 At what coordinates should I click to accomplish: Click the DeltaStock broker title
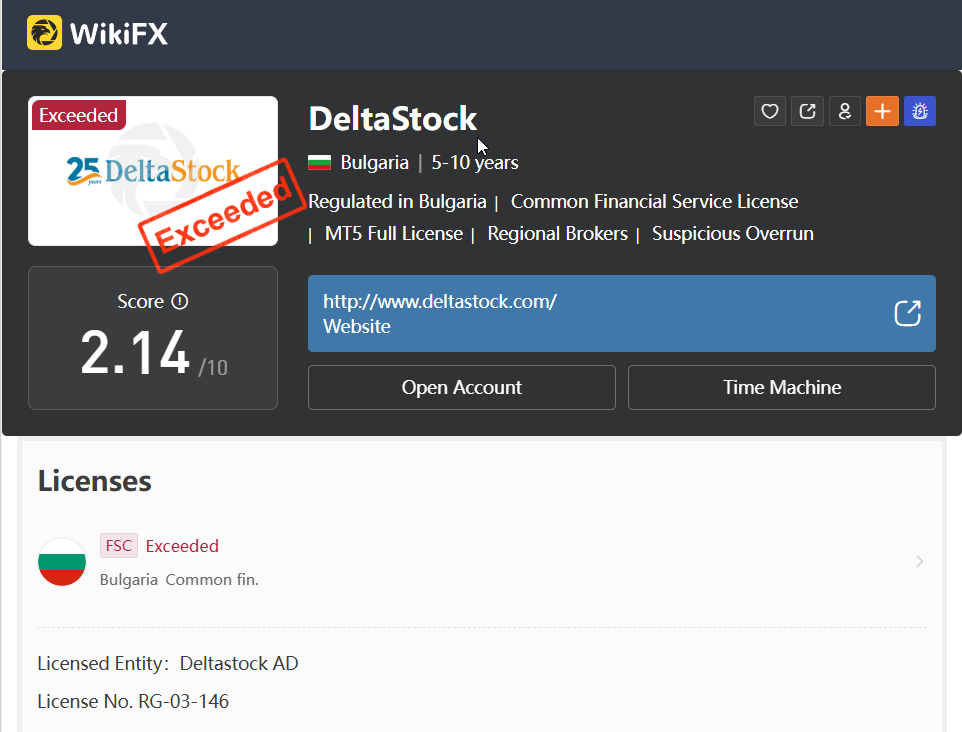click(x=393, y=118)
